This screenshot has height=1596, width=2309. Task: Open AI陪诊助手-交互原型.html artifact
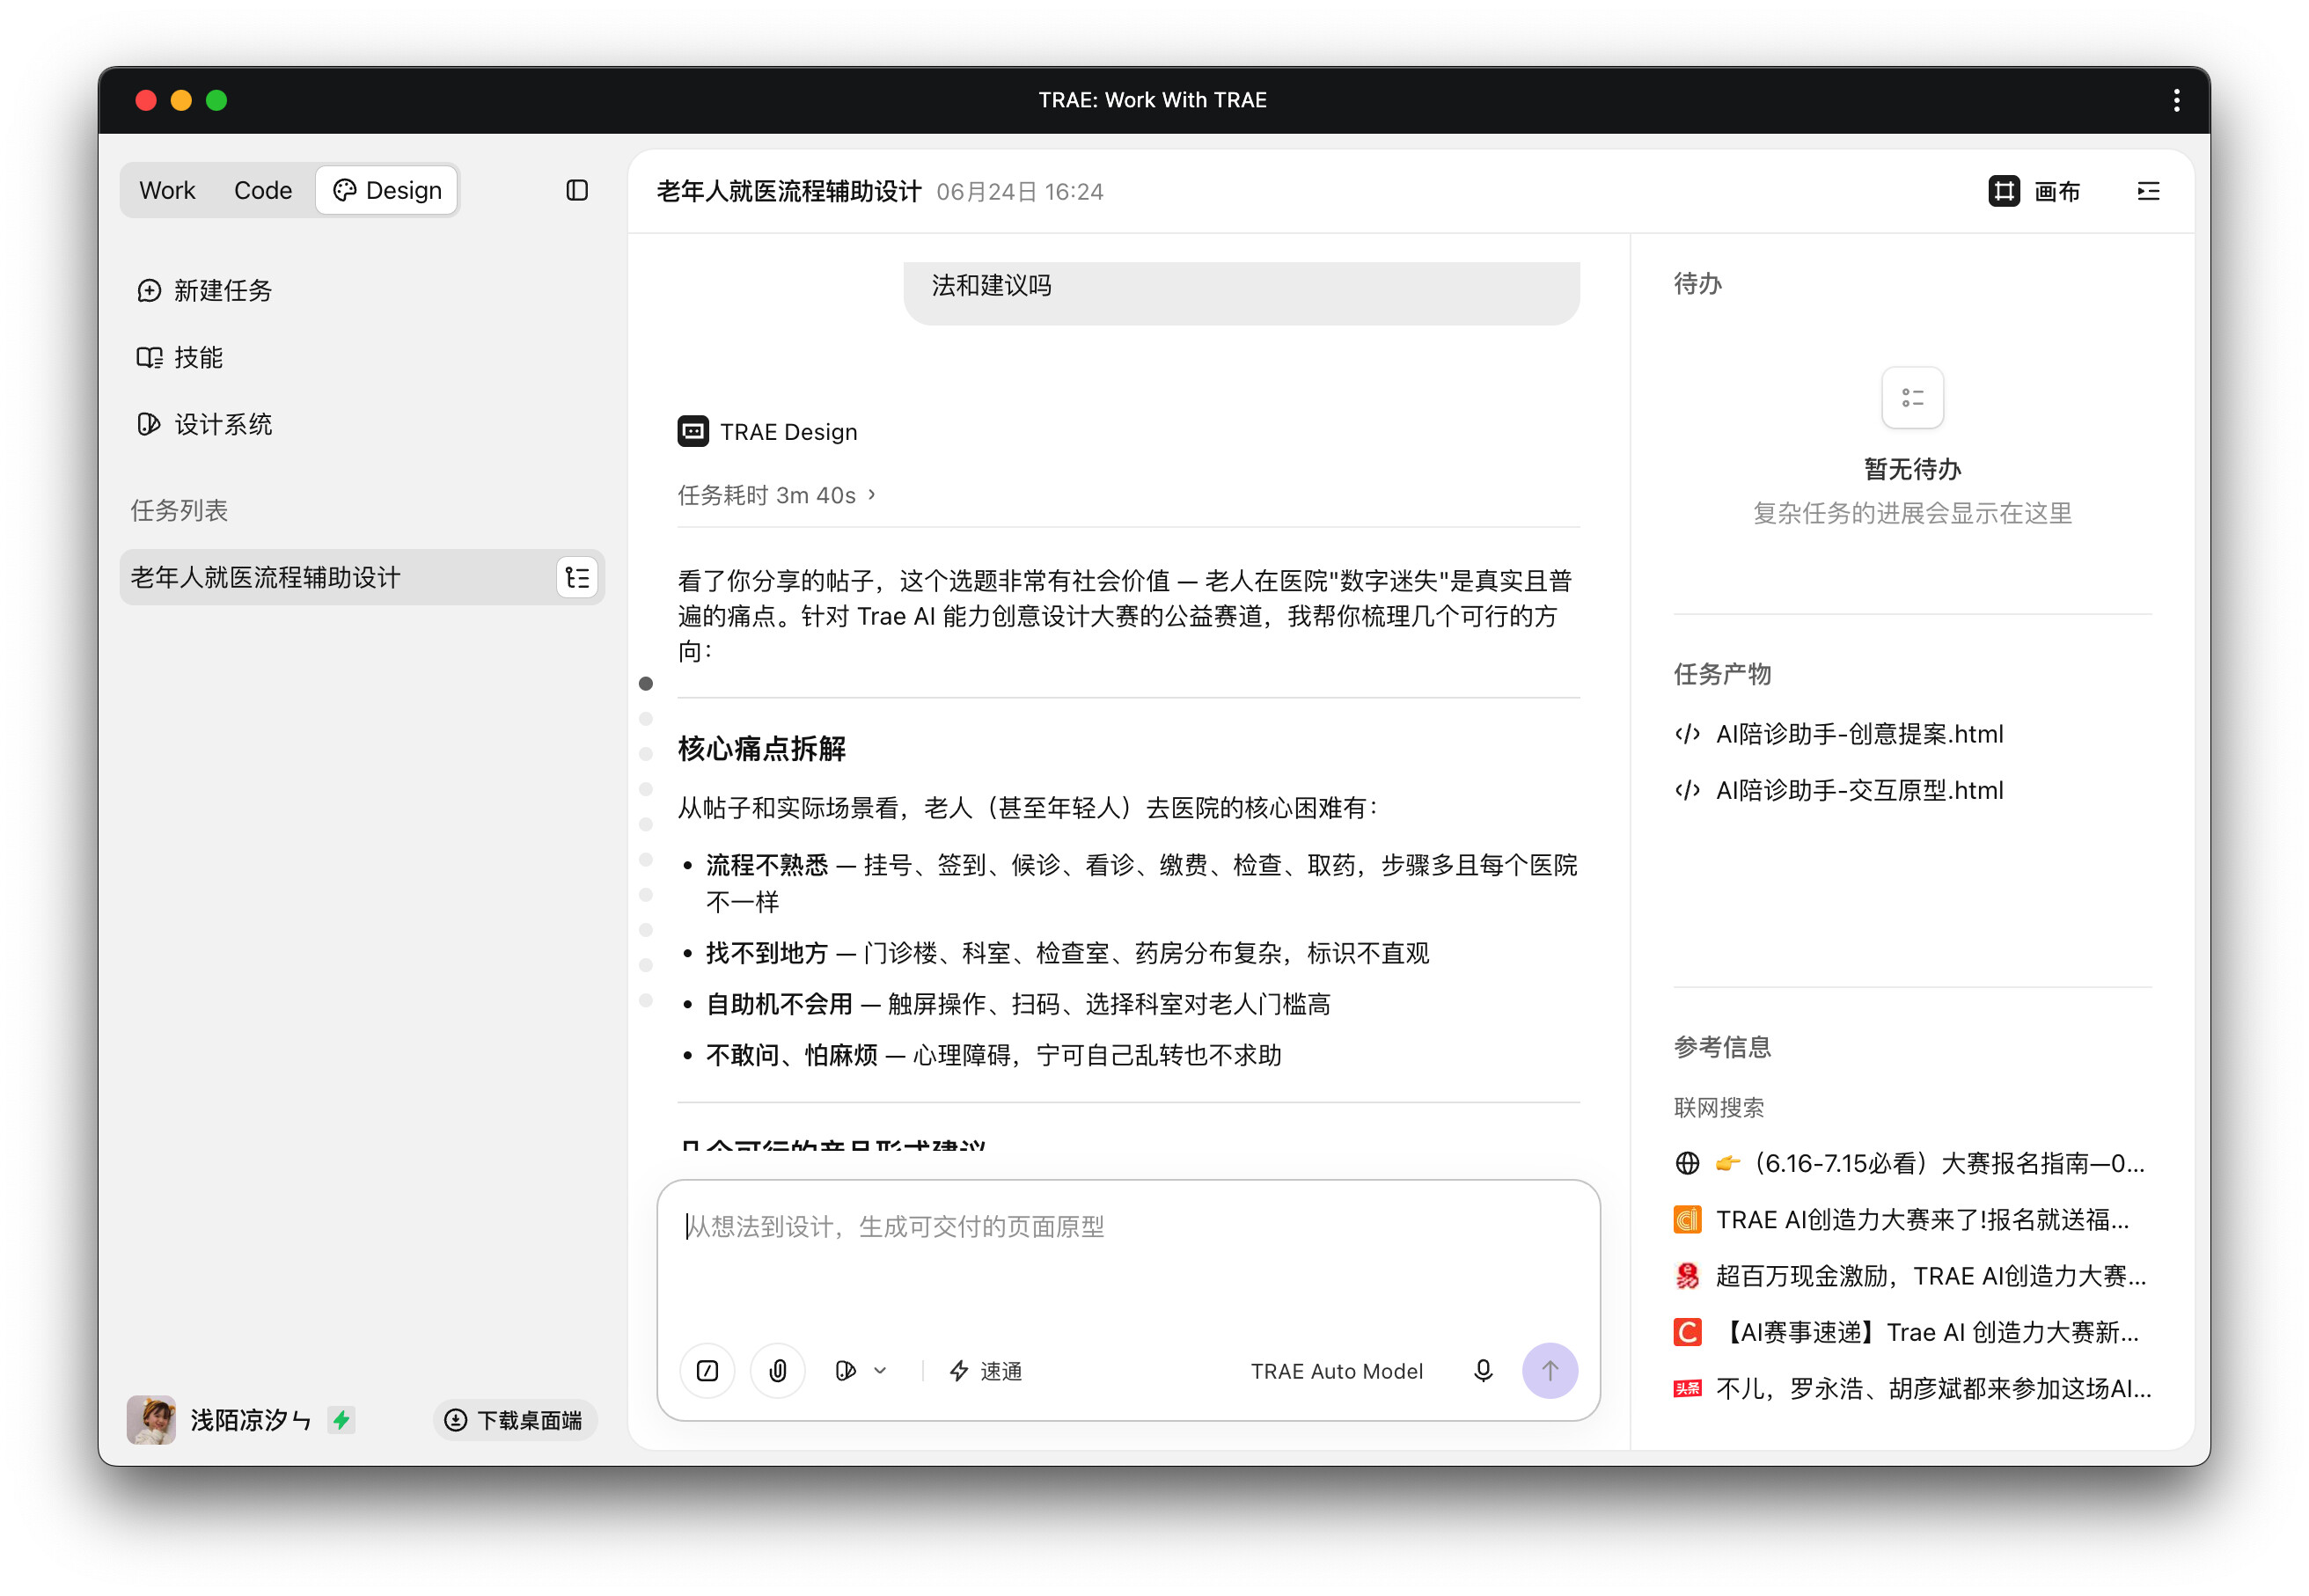pos(1859,790)
